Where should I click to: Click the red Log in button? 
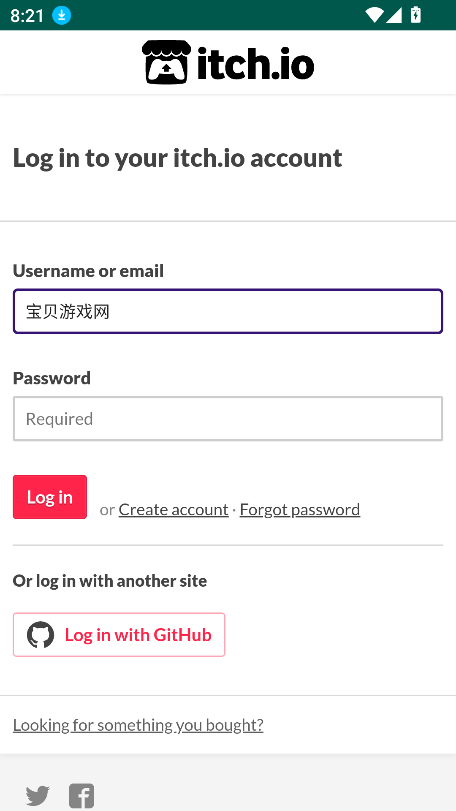tap(50, 497)
